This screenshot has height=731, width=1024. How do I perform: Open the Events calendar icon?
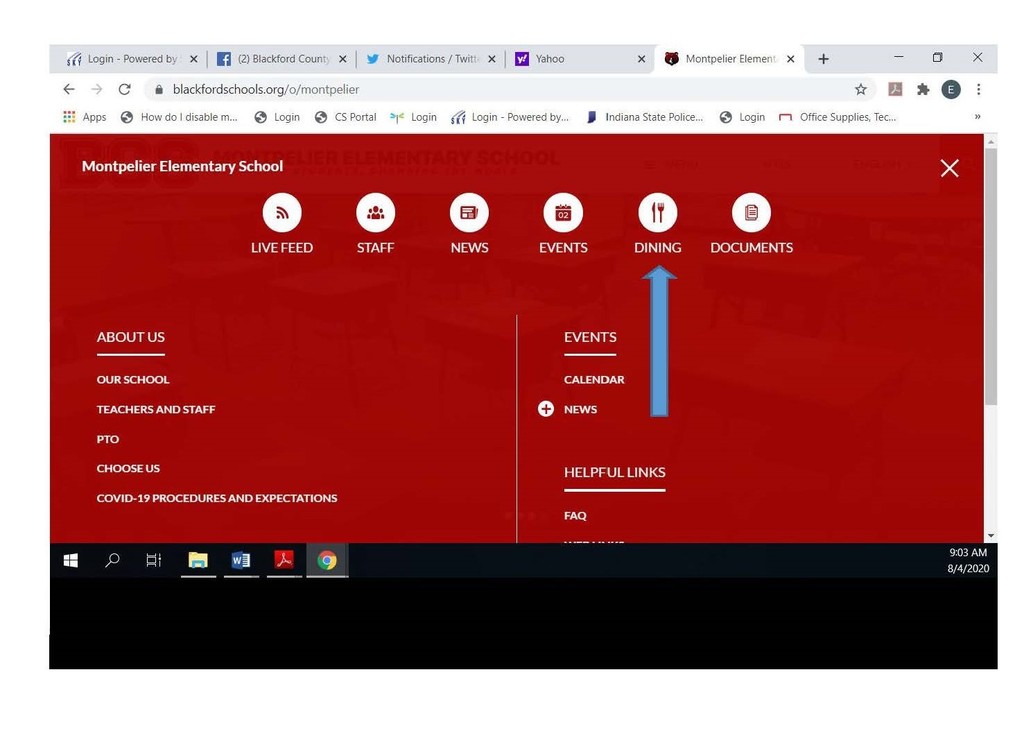click(x=563, y=212)
